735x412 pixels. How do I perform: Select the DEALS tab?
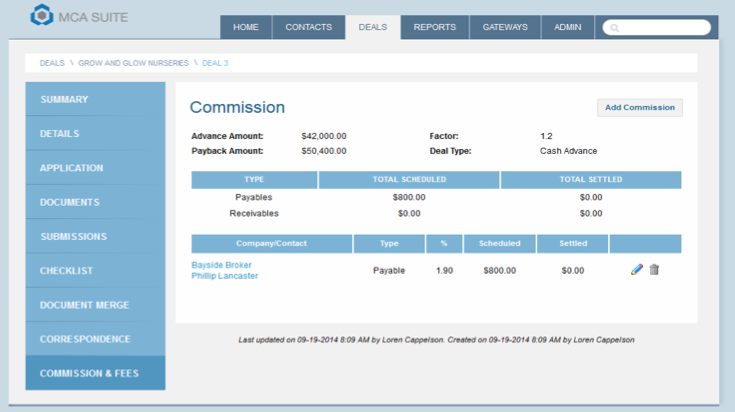(373, 27)
